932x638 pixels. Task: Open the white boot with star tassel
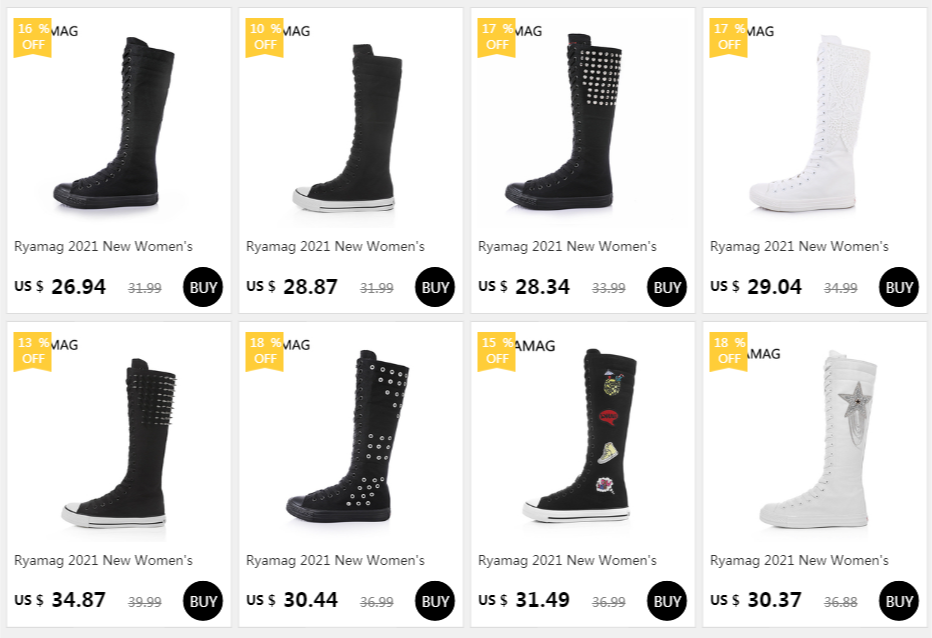[x=815, y=438]
